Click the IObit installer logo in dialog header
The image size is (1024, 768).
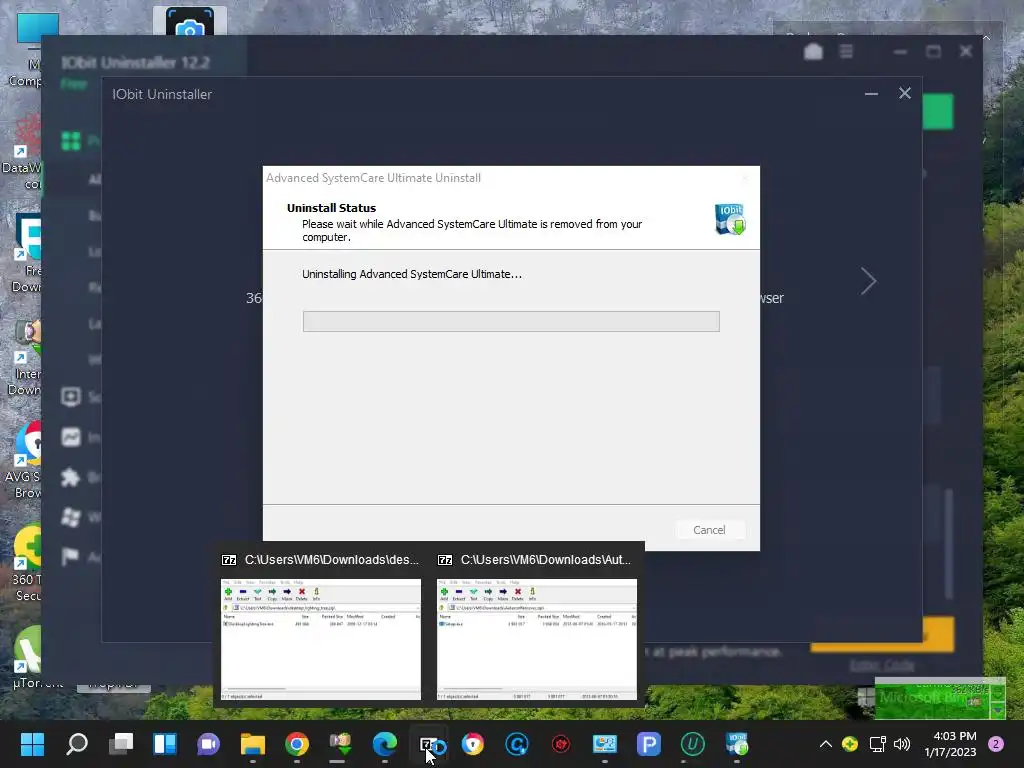(730, 219)
